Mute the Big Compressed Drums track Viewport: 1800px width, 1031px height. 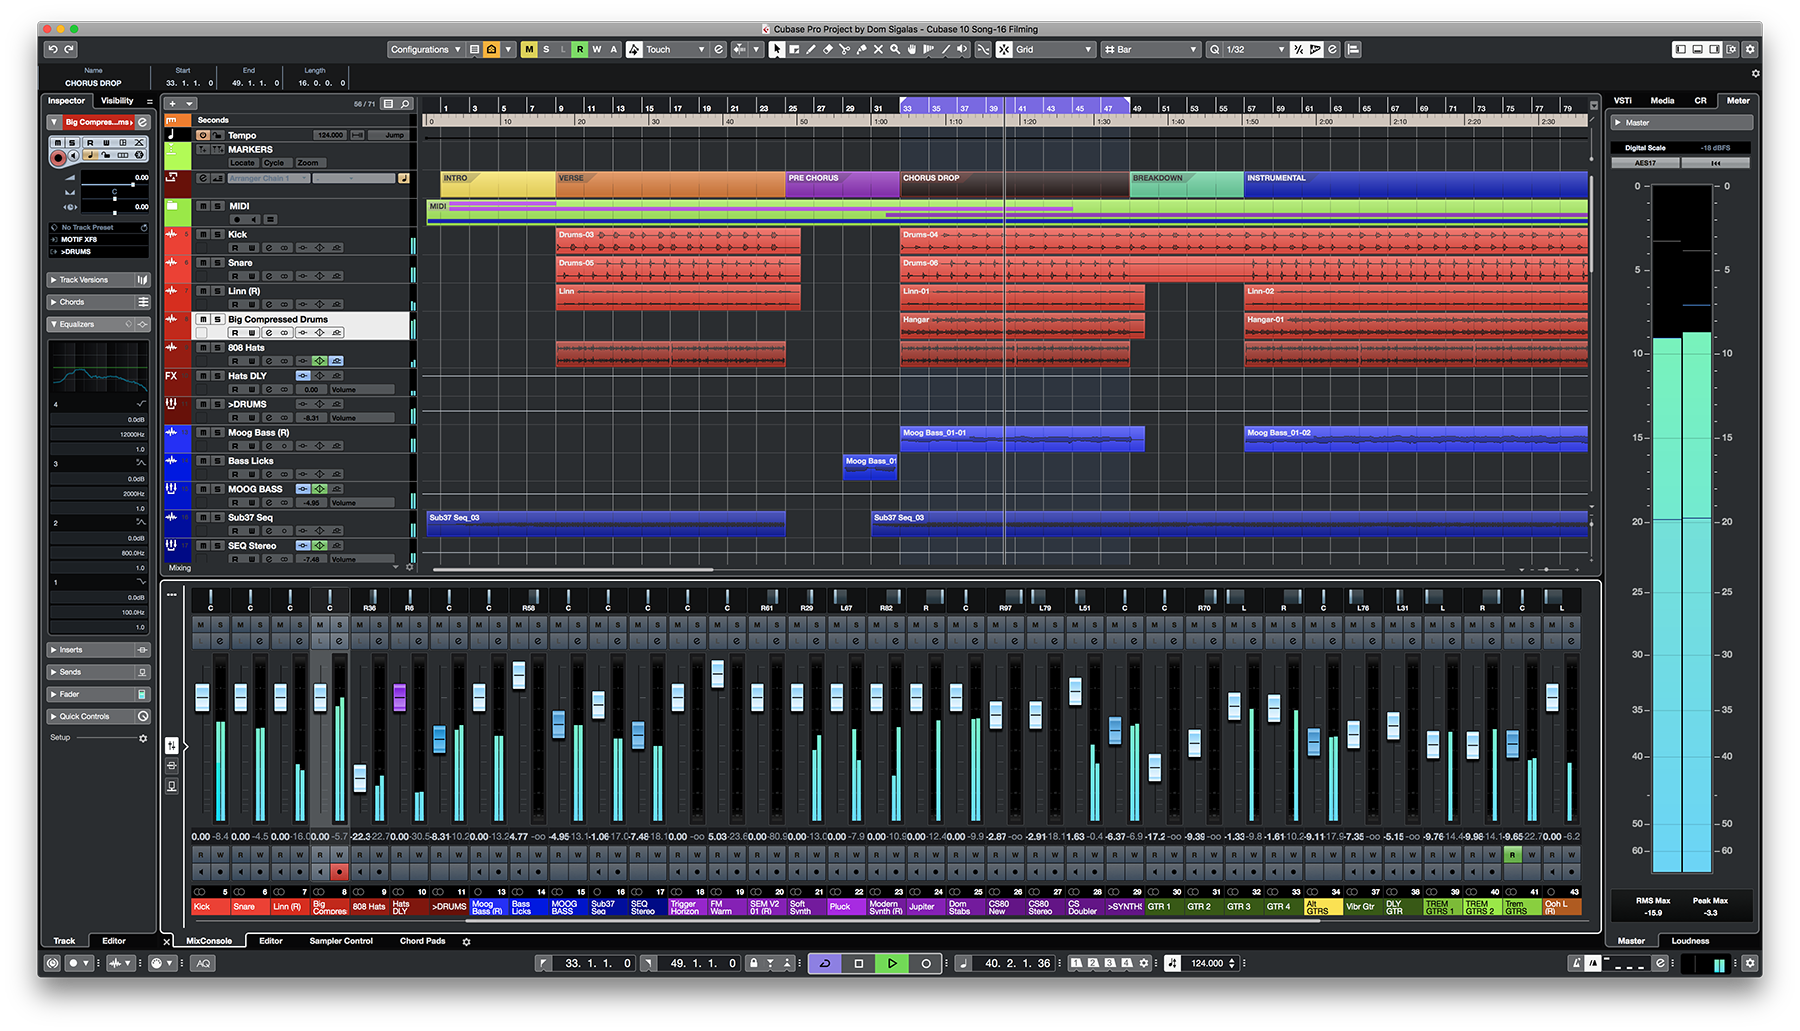tap(203, 319)
